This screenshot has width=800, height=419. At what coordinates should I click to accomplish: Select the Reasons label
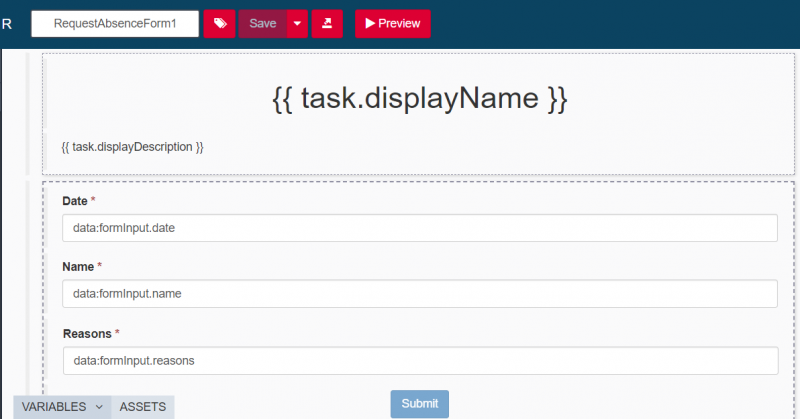[87, 334]
